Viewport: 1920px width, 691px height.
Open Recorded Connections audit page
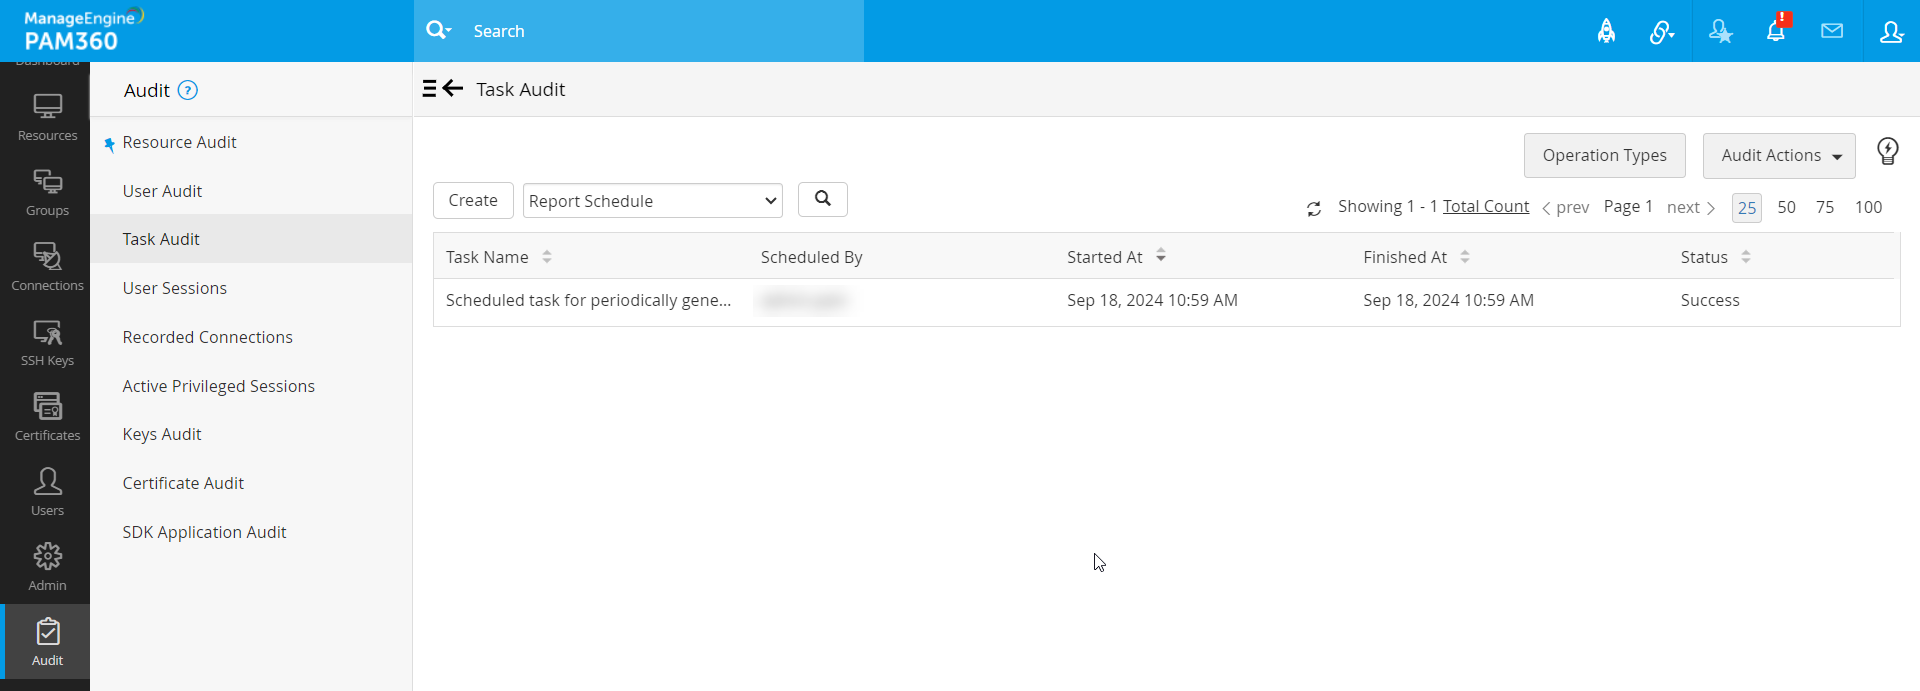(x=208, y=337)
